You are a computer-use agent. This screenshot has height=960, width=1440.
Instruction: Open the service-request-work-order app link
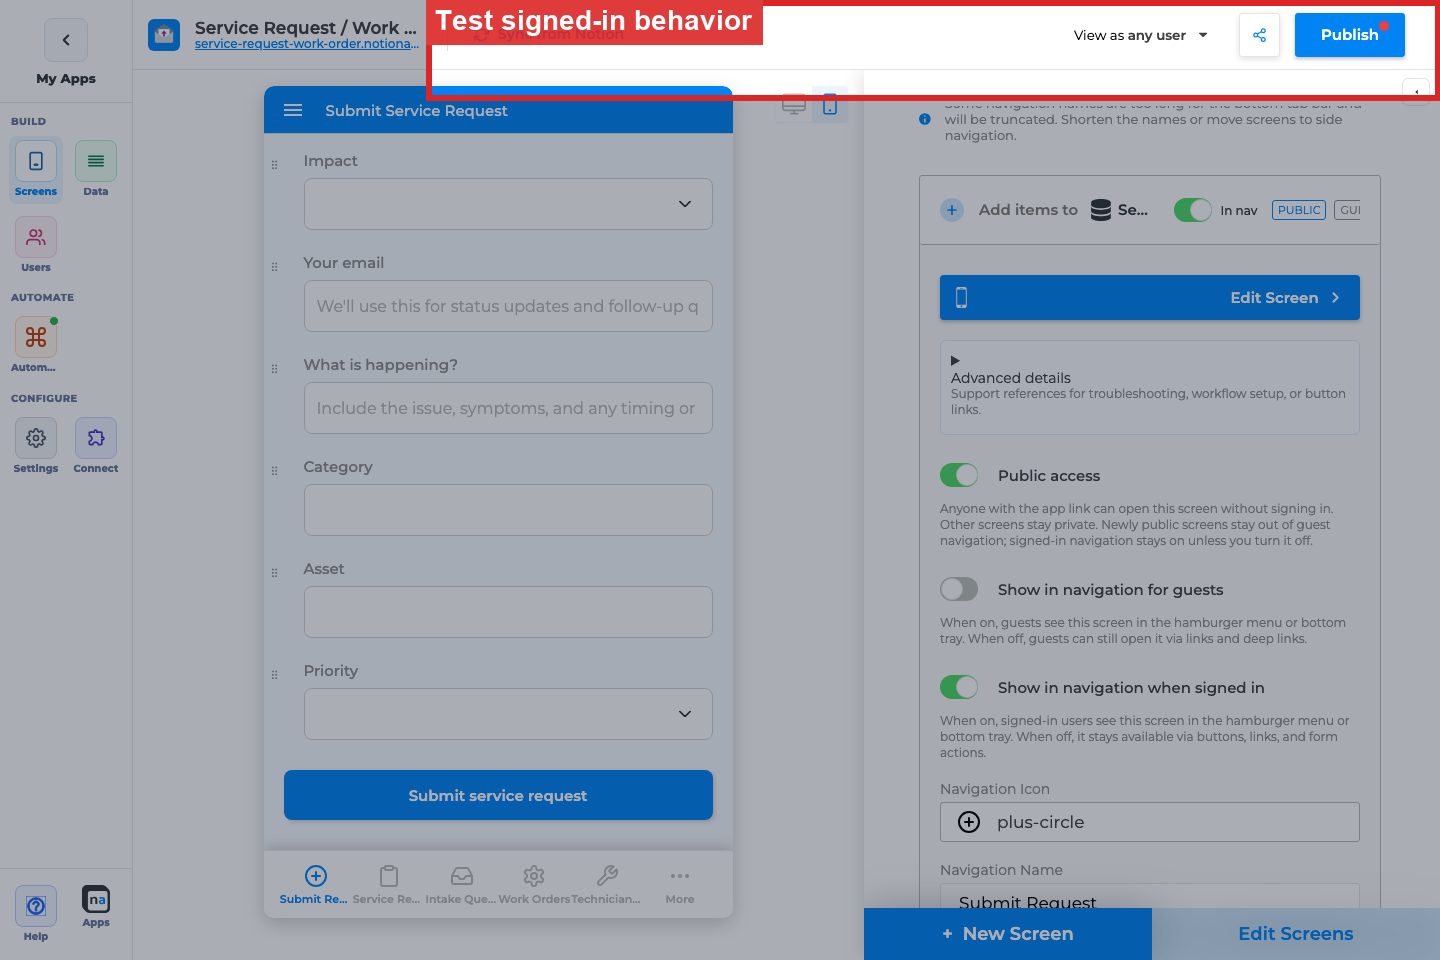[307, 44]
